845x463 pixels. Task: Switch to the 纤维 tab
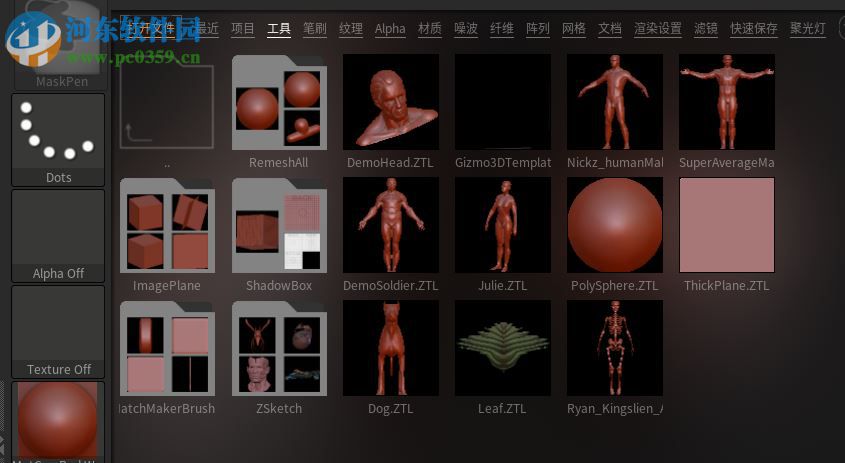click(502, 28)
